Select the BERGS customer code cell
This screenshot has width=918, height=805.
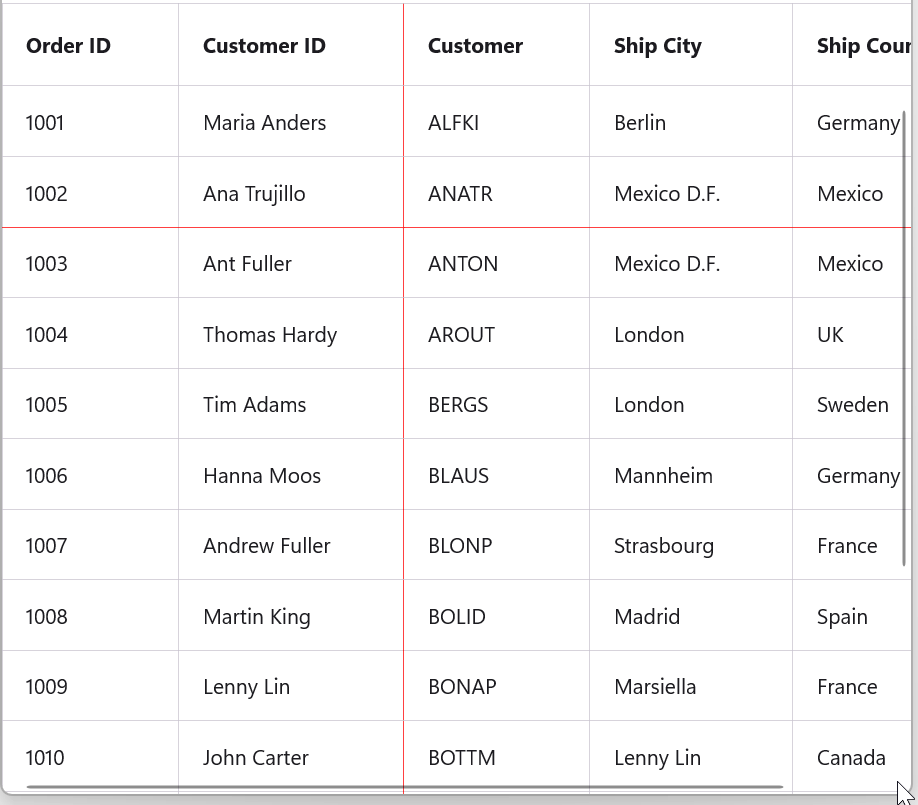tap(458, 404)
